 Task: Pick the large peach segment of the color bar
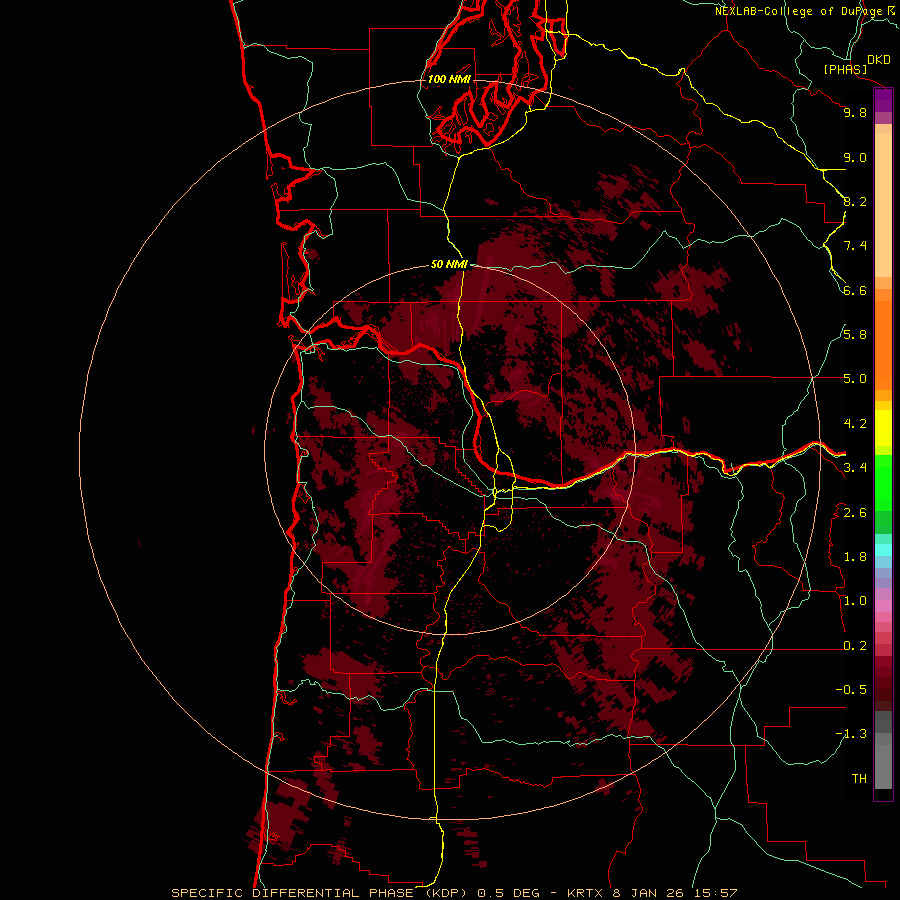883,205
